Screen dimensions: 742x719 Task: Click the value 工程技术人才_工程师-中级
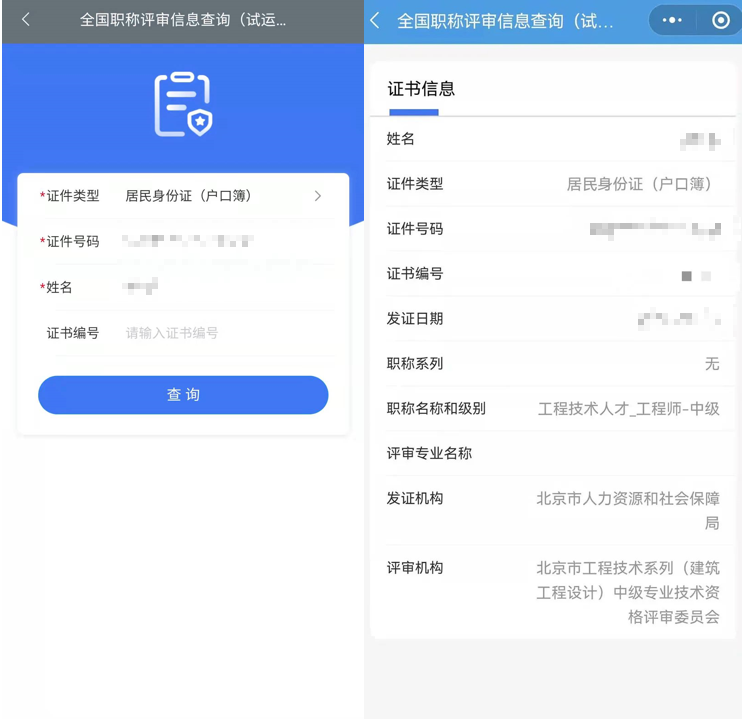click(628, 408)
